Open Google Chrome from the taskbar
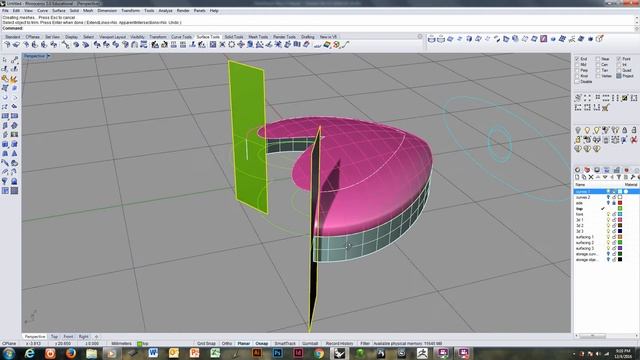This screenshot has width=640, height=360. point(319,353)
